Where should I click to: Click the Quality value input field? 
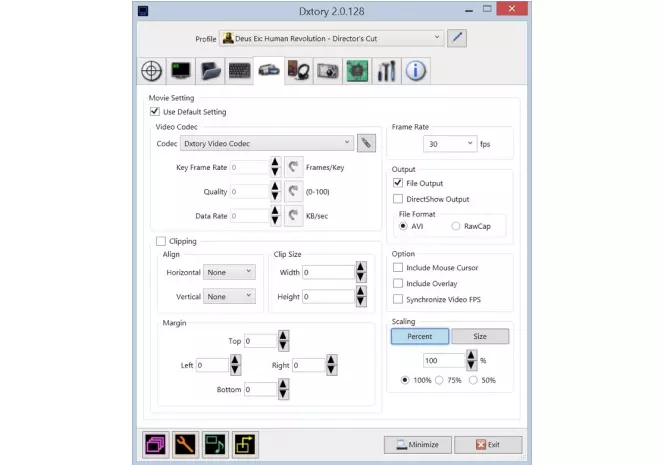(x=249, y=191)
